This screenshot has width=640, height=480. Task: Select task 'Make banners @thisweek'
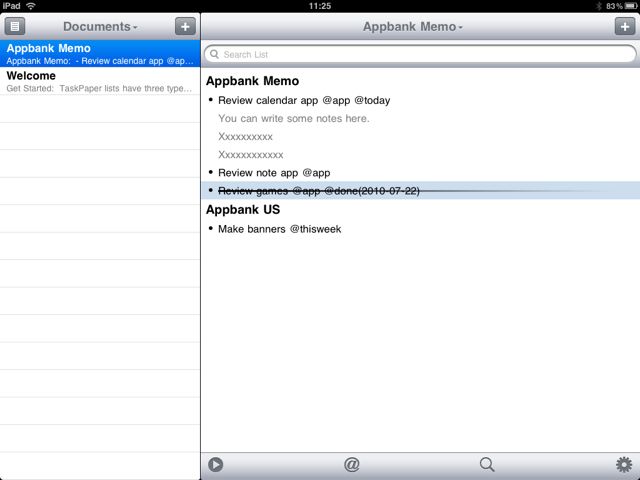click(x=280, y=229)
